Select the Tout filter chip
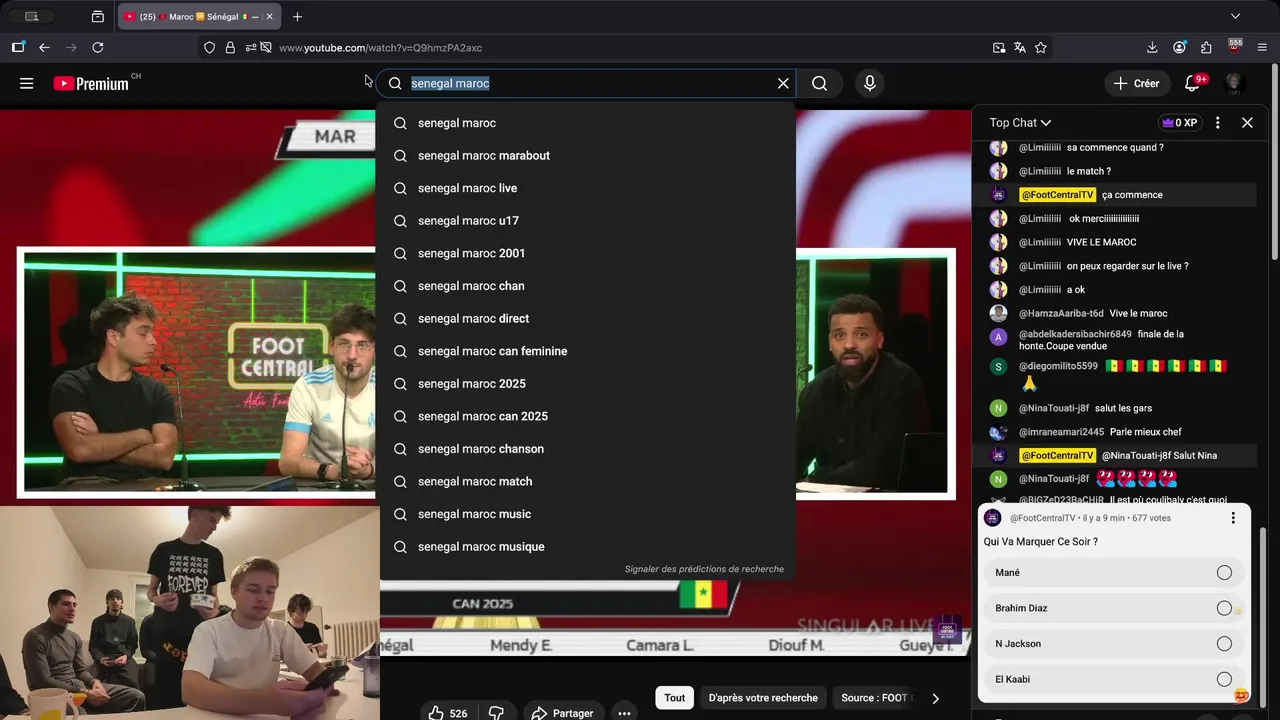1280x720 pixels. pos(675,698)
